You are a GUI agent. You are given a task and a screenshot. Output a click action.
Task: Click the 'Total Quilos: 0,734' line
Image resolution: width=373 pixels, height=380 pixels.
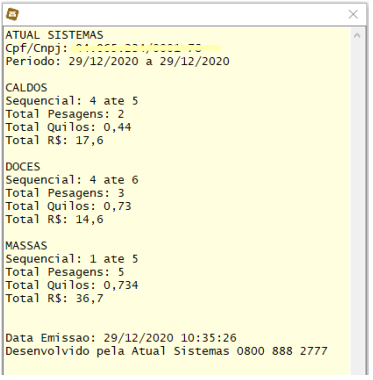pos(72,285)
